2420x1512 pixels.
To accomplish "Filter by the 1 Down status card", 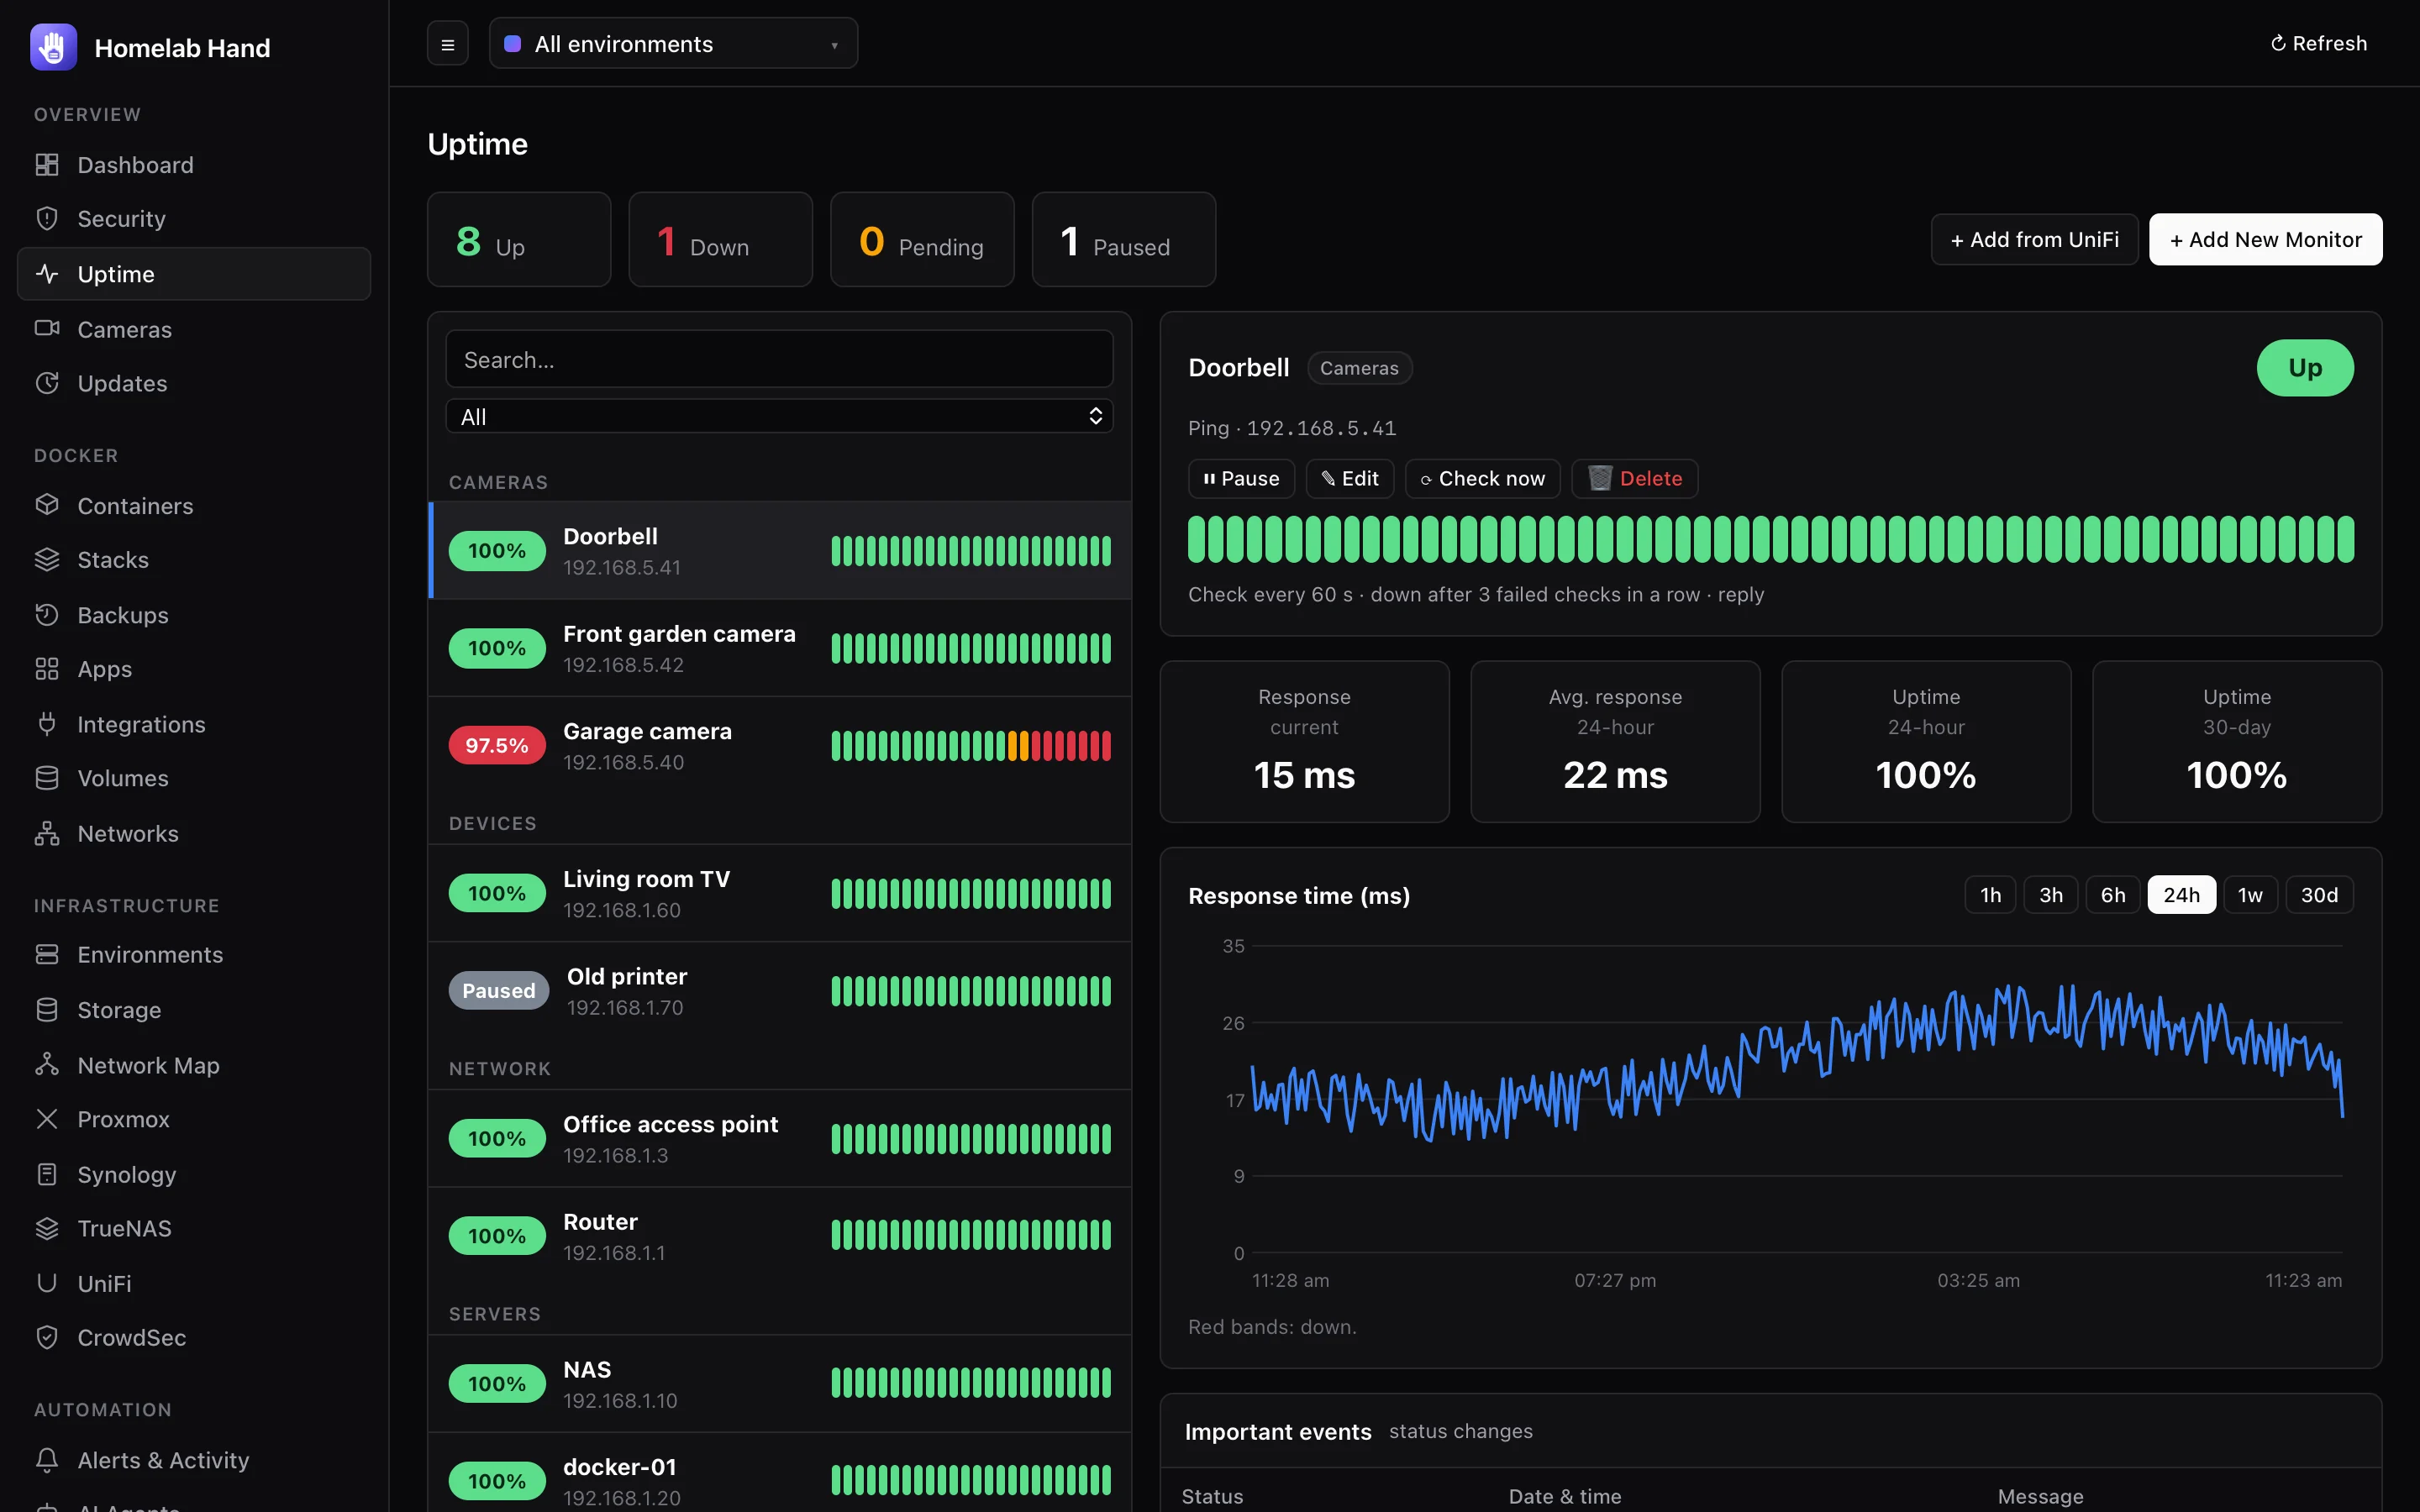I will [x=720, y=240].
